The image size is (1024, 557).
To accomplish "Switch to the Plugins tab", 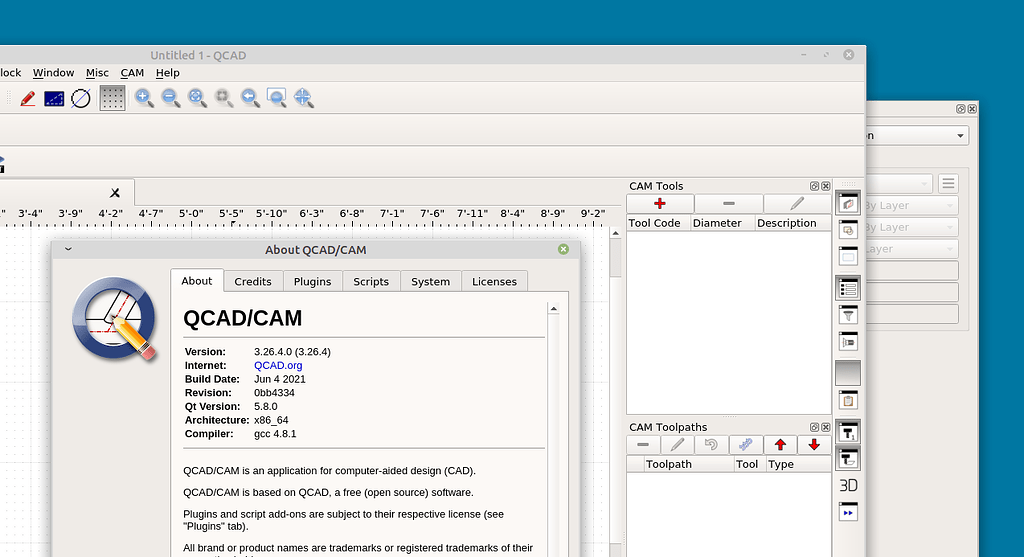I will [312, 281].
